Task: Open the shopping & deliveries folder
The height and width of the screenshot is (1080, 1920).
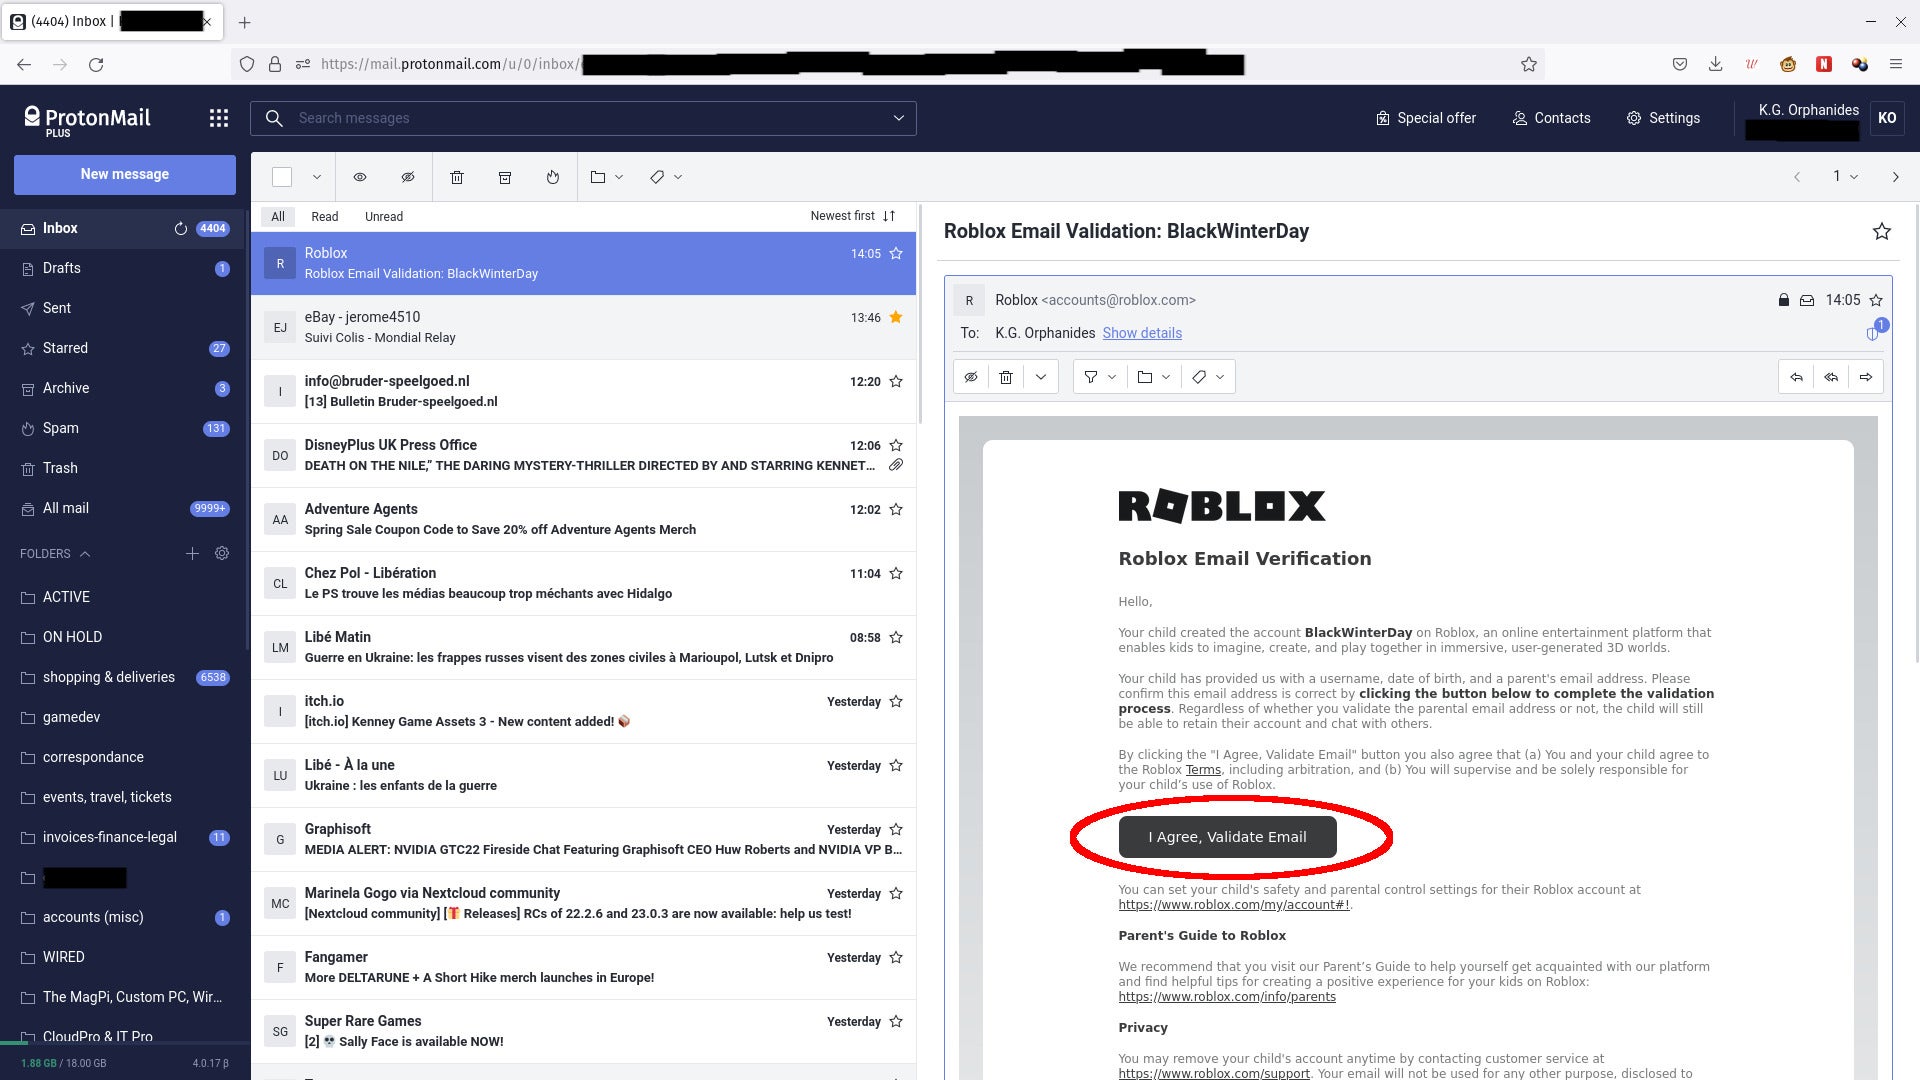Action: [125, 677]
